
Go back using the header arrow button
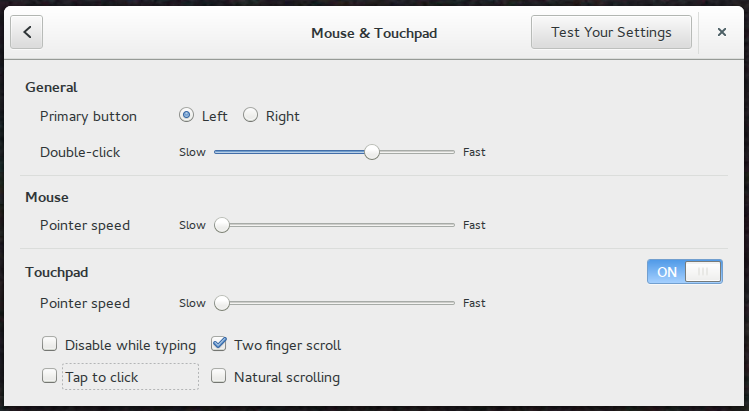[x=27, y=32]
